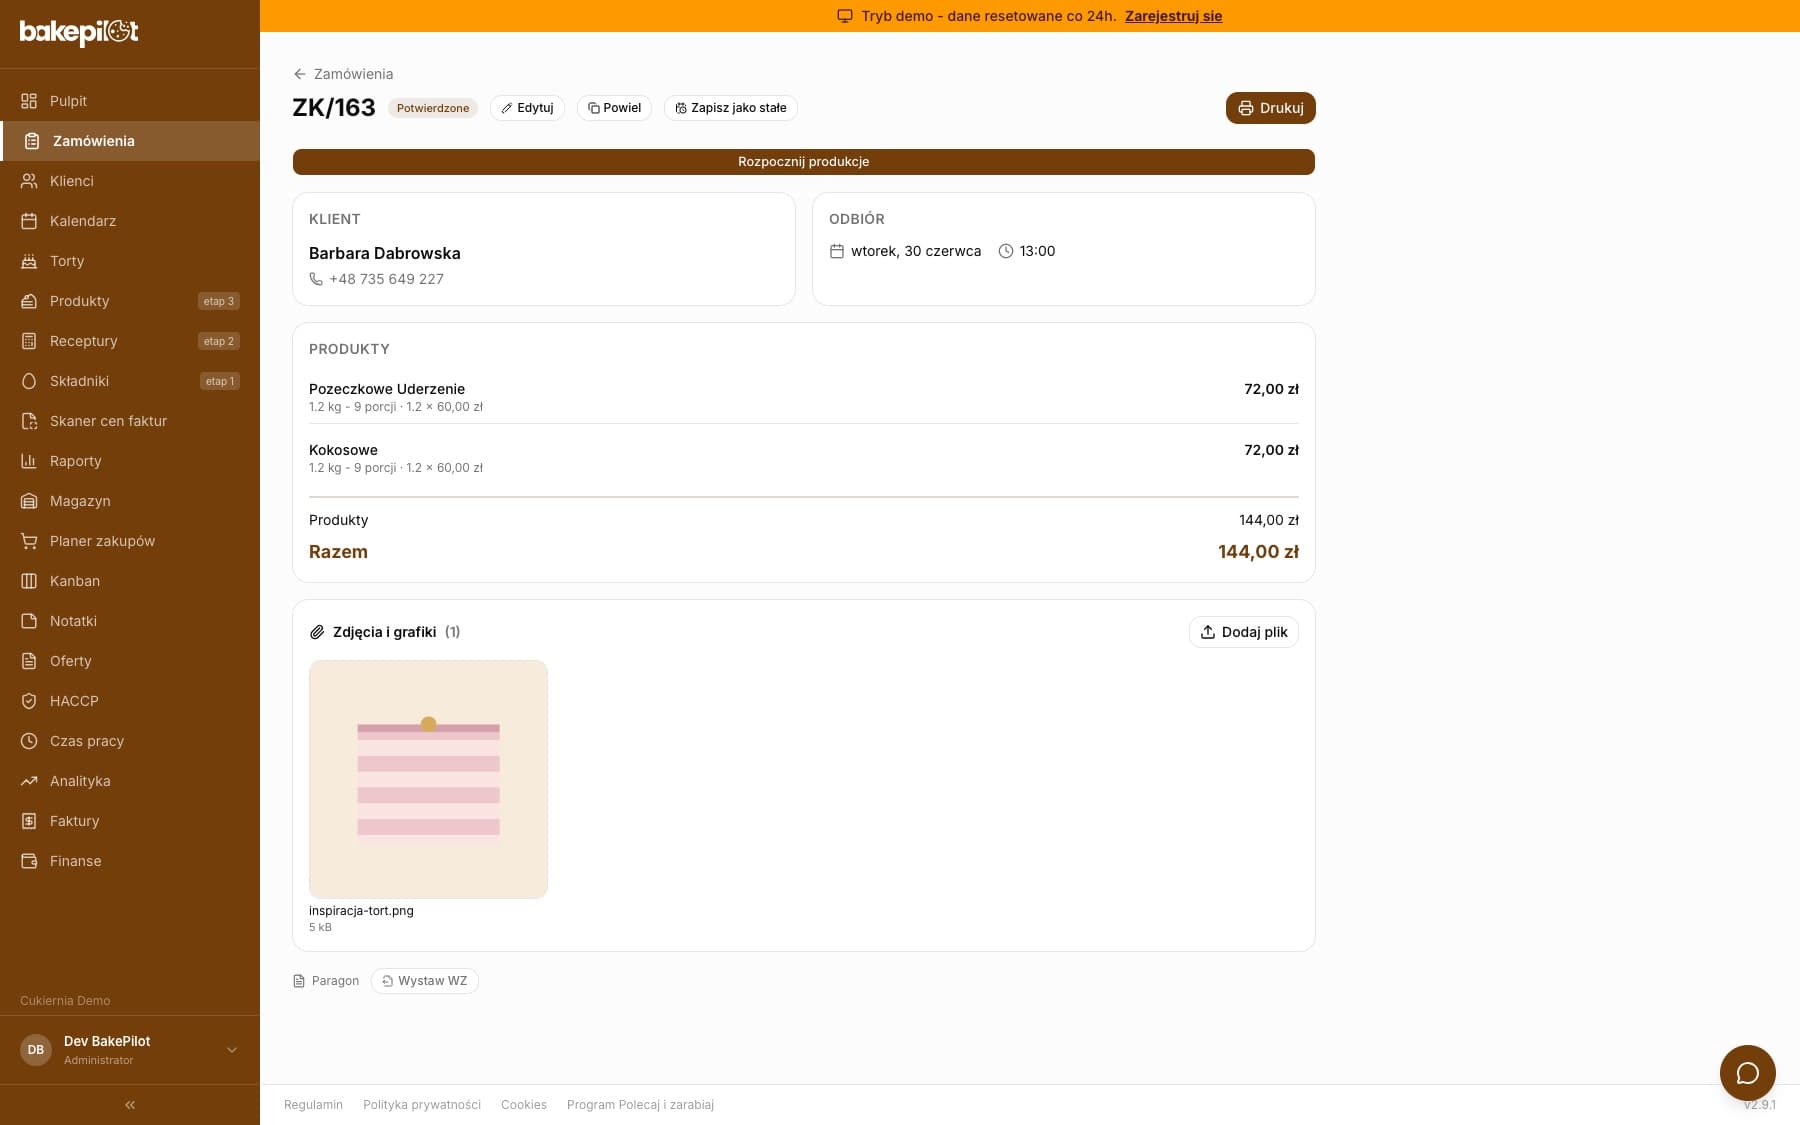1800x1125 pixels.
Task: Click back arrow to Zamówienia
Action: [x=299, y=74]
